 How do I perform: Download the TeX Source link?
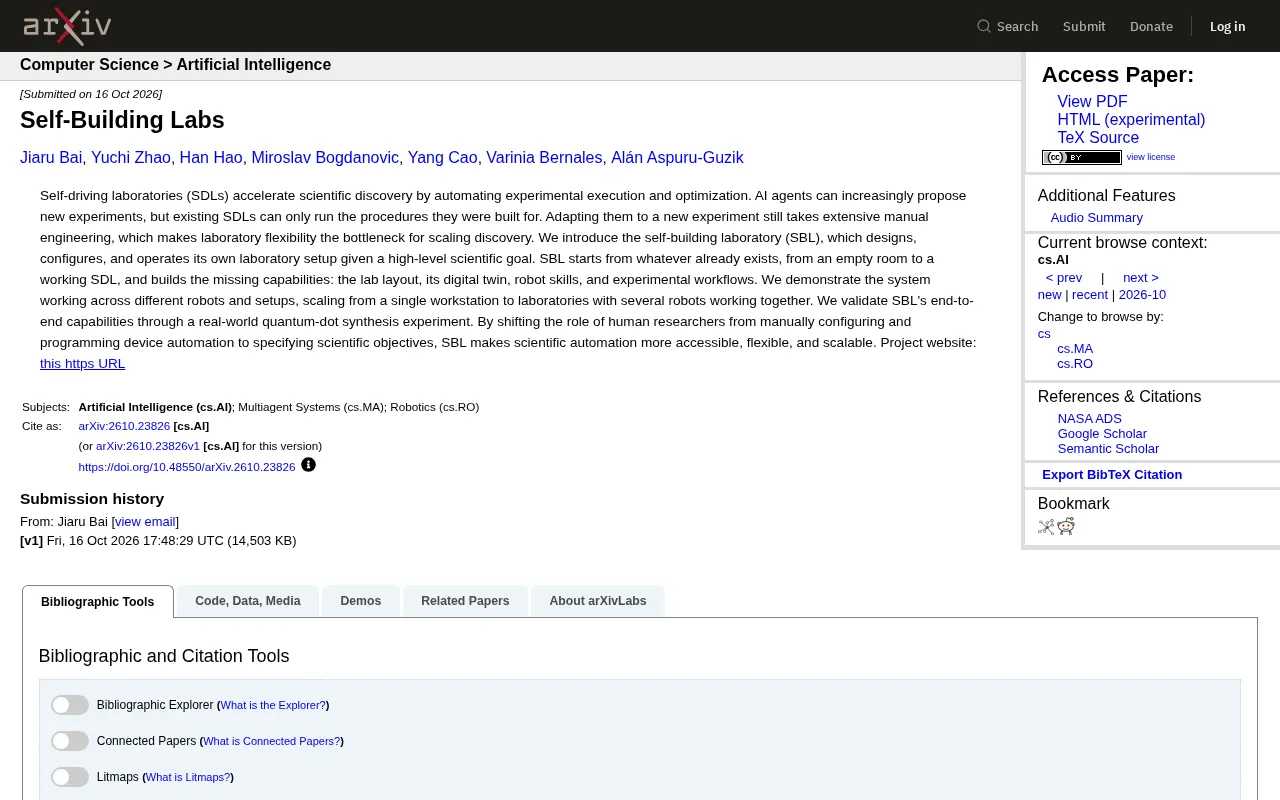[x=1098, y=138]
